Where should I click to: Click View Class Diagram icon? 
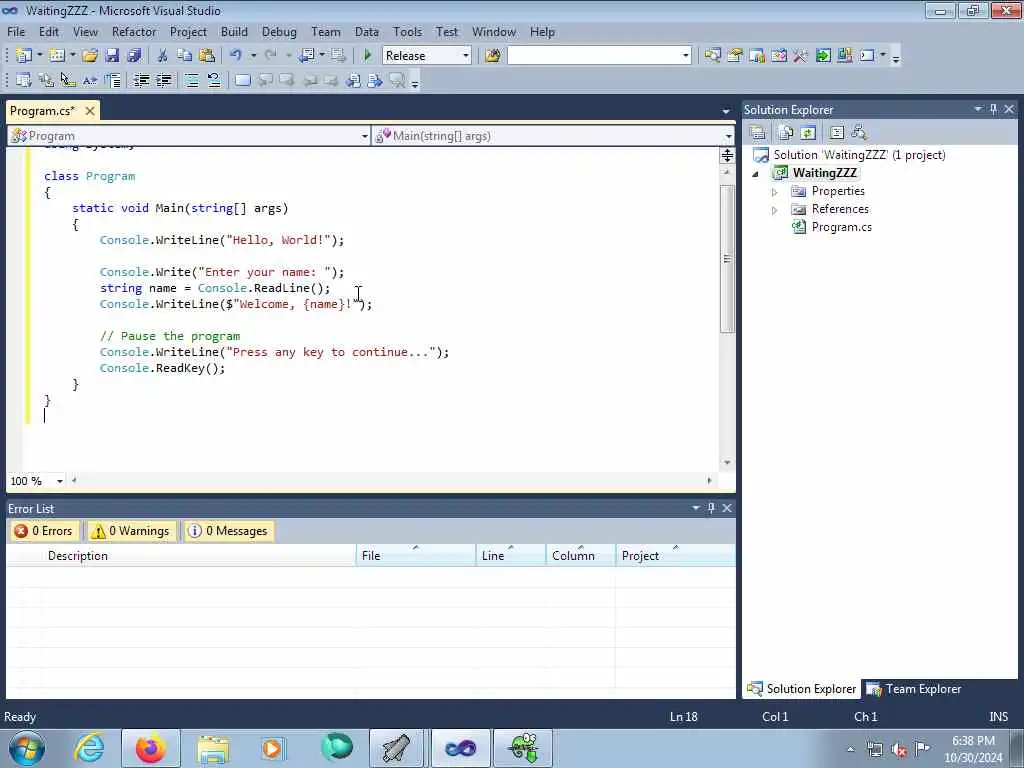pos(859,133)
